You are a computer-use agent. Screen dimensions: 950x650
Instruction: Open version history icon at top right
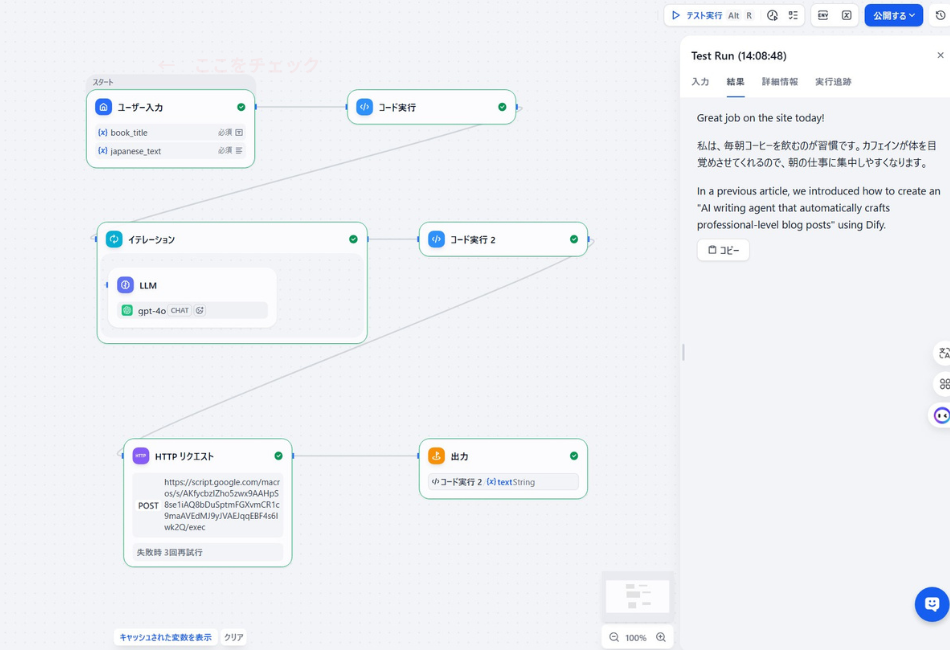(940, 15)
